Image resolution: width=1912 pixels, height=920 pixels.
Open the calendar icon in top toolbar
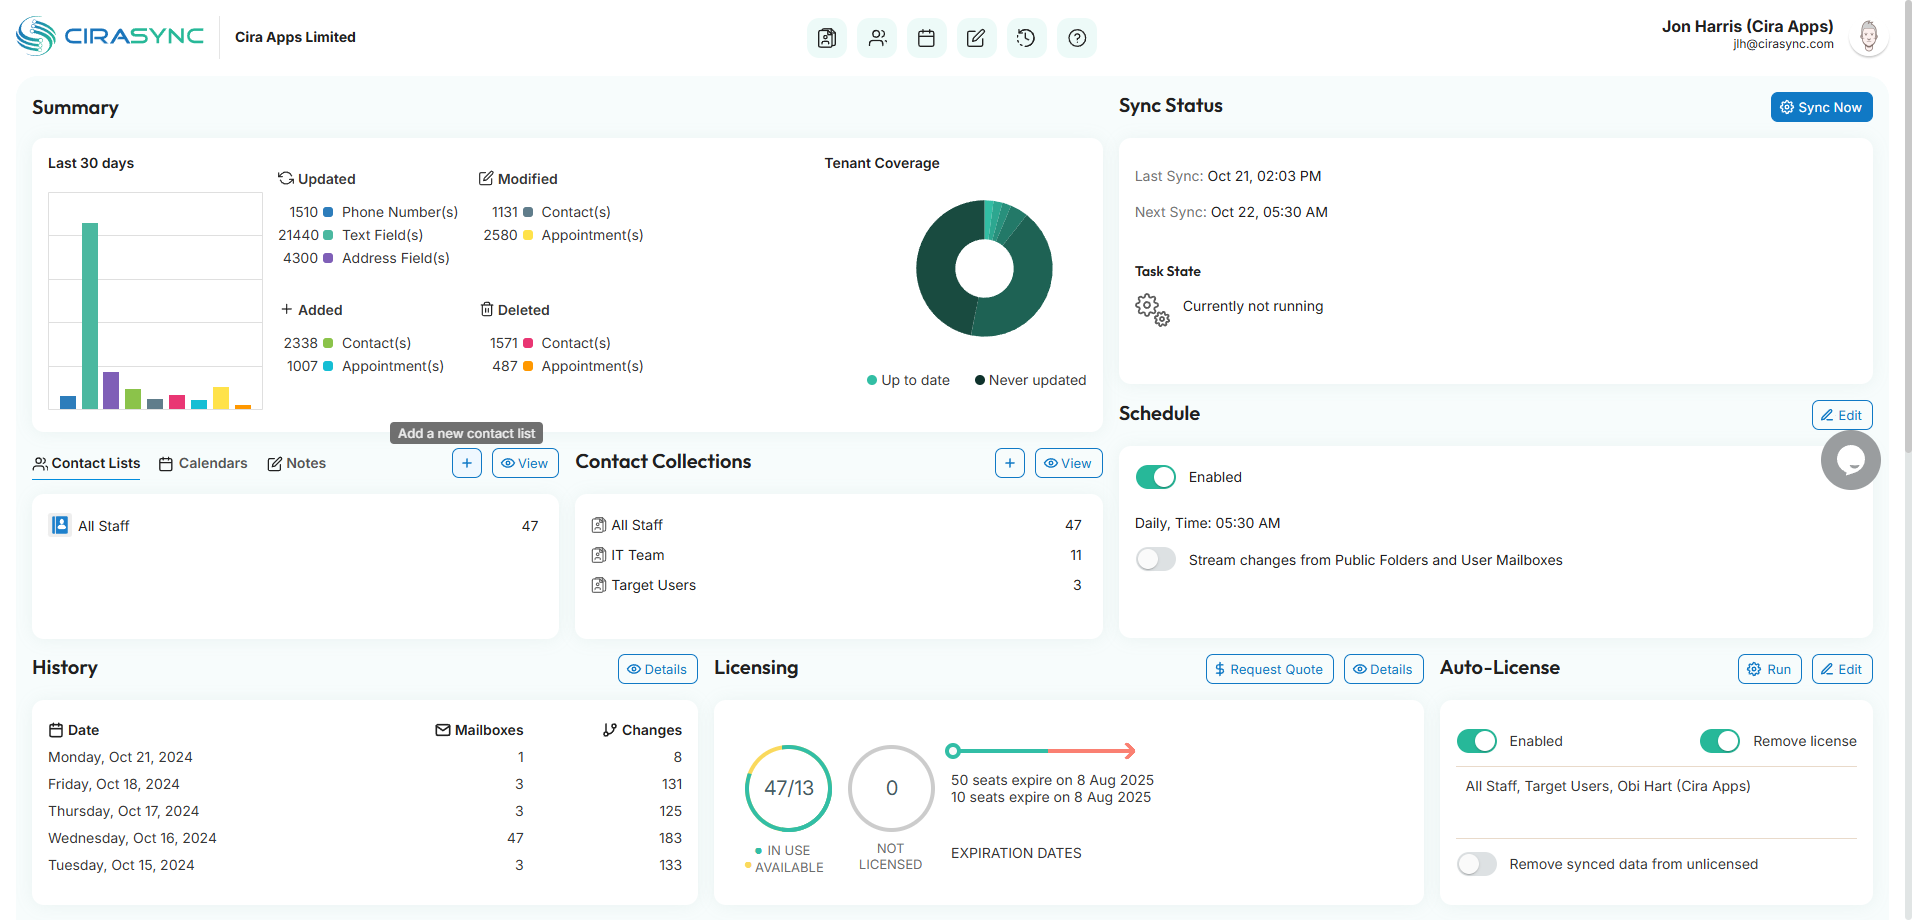pos(926,38)
